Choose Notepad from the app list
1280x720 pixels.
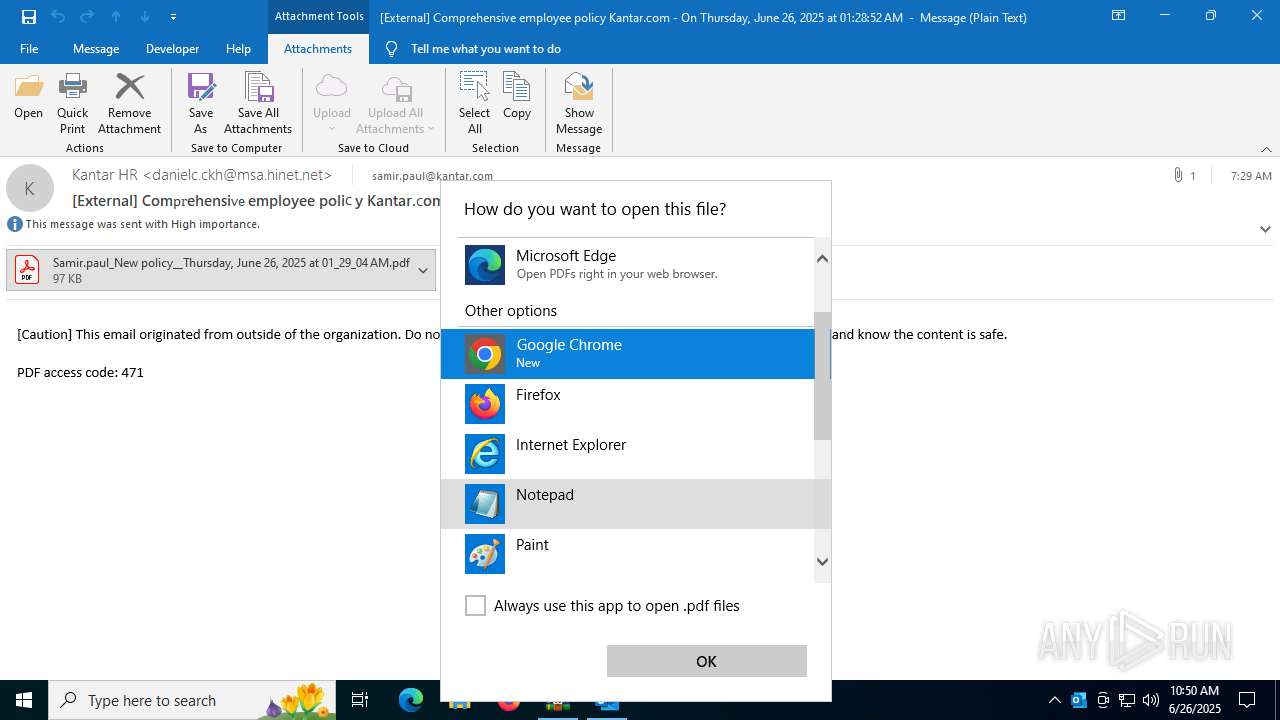(x=628, y=504)
